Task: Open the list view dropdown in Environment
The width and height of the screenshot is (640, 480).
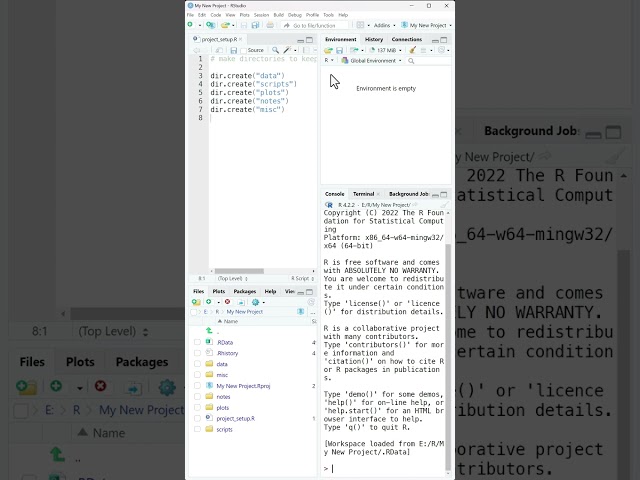Action: click(426, 50)
